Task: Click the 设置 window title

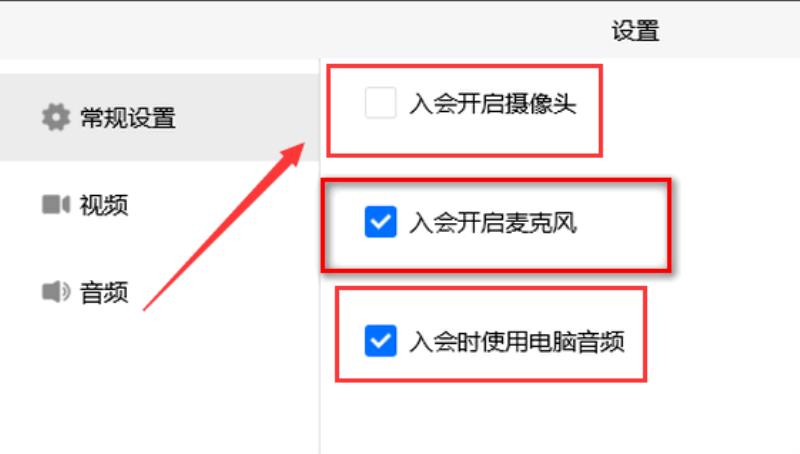Action: pos(635,31)
